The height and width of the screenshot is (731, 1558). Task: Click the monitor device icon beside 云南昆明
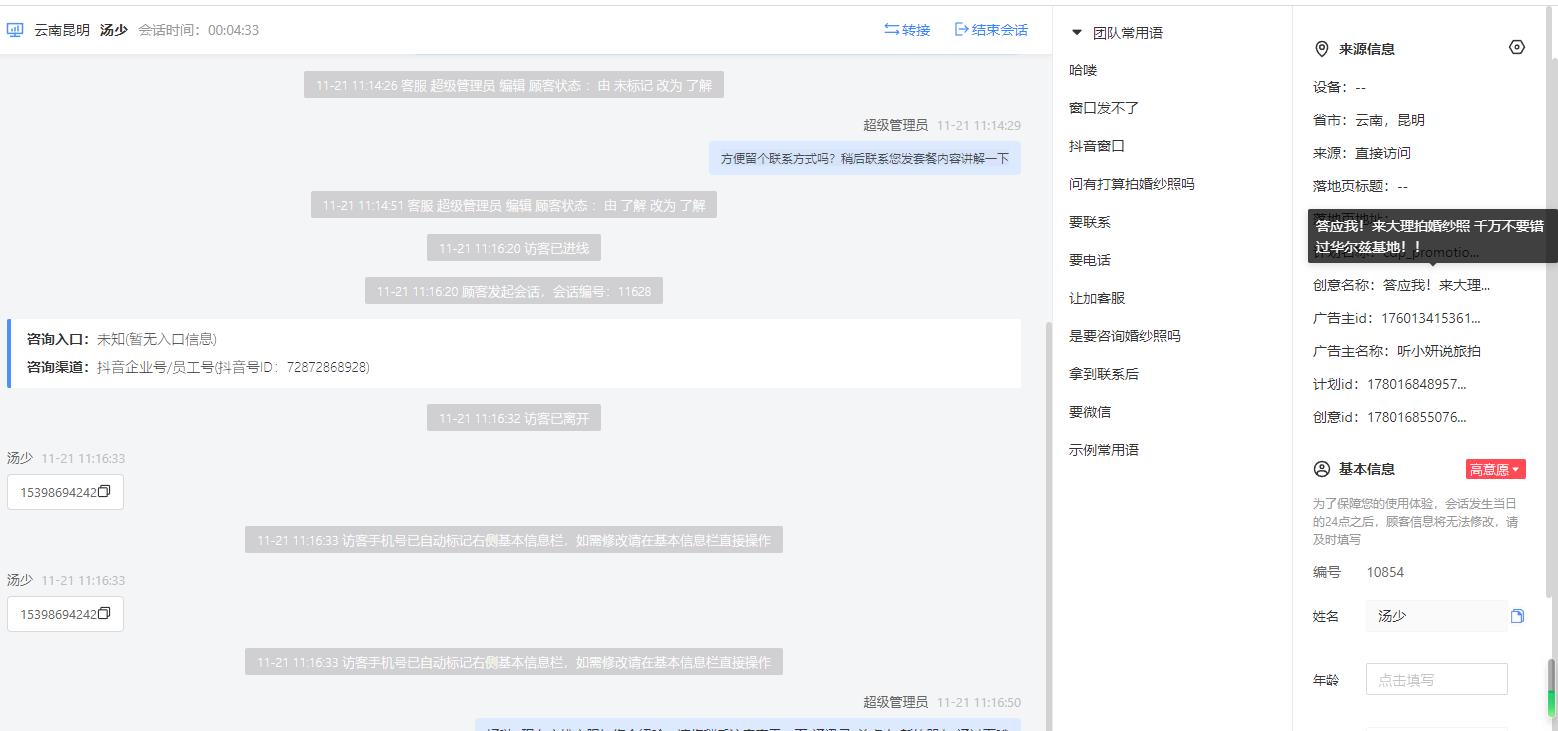coord(15,30)
